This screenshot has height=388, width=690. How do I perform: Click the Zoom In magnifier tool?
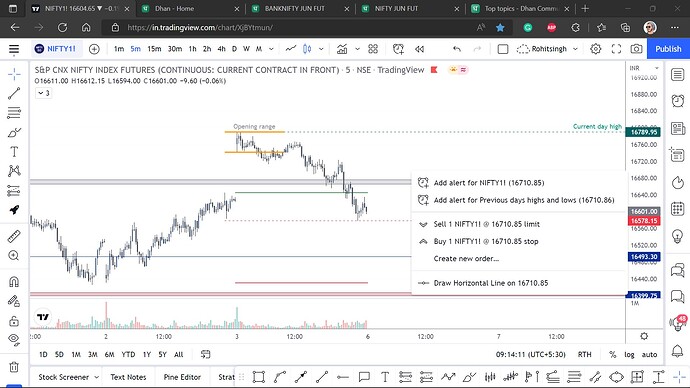pyautogui.click(x=14, y=256)
